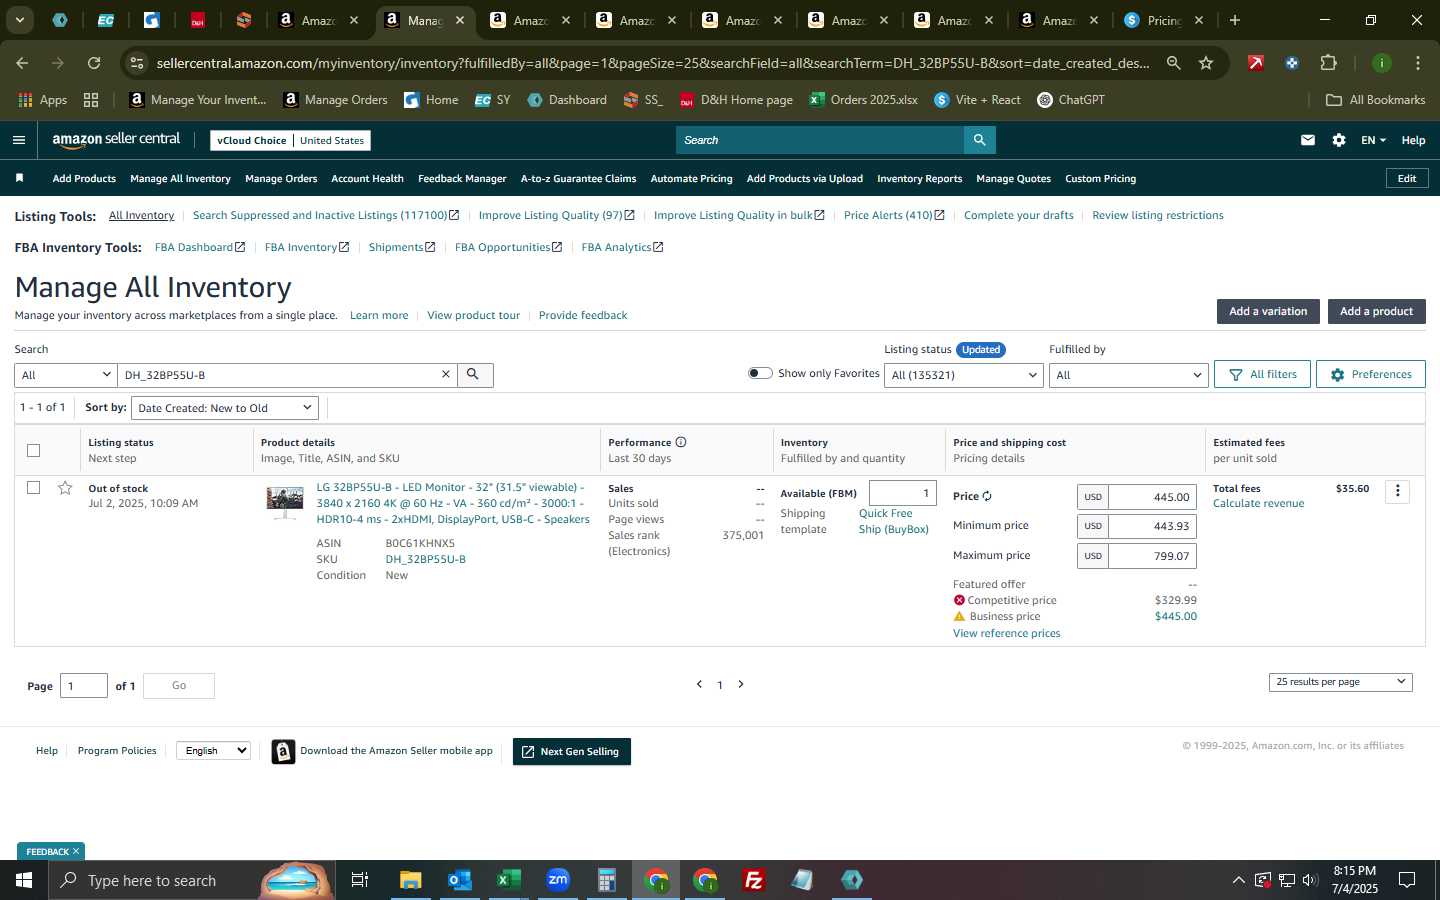Bookmark this page with the star icon

click(1206, 63)
